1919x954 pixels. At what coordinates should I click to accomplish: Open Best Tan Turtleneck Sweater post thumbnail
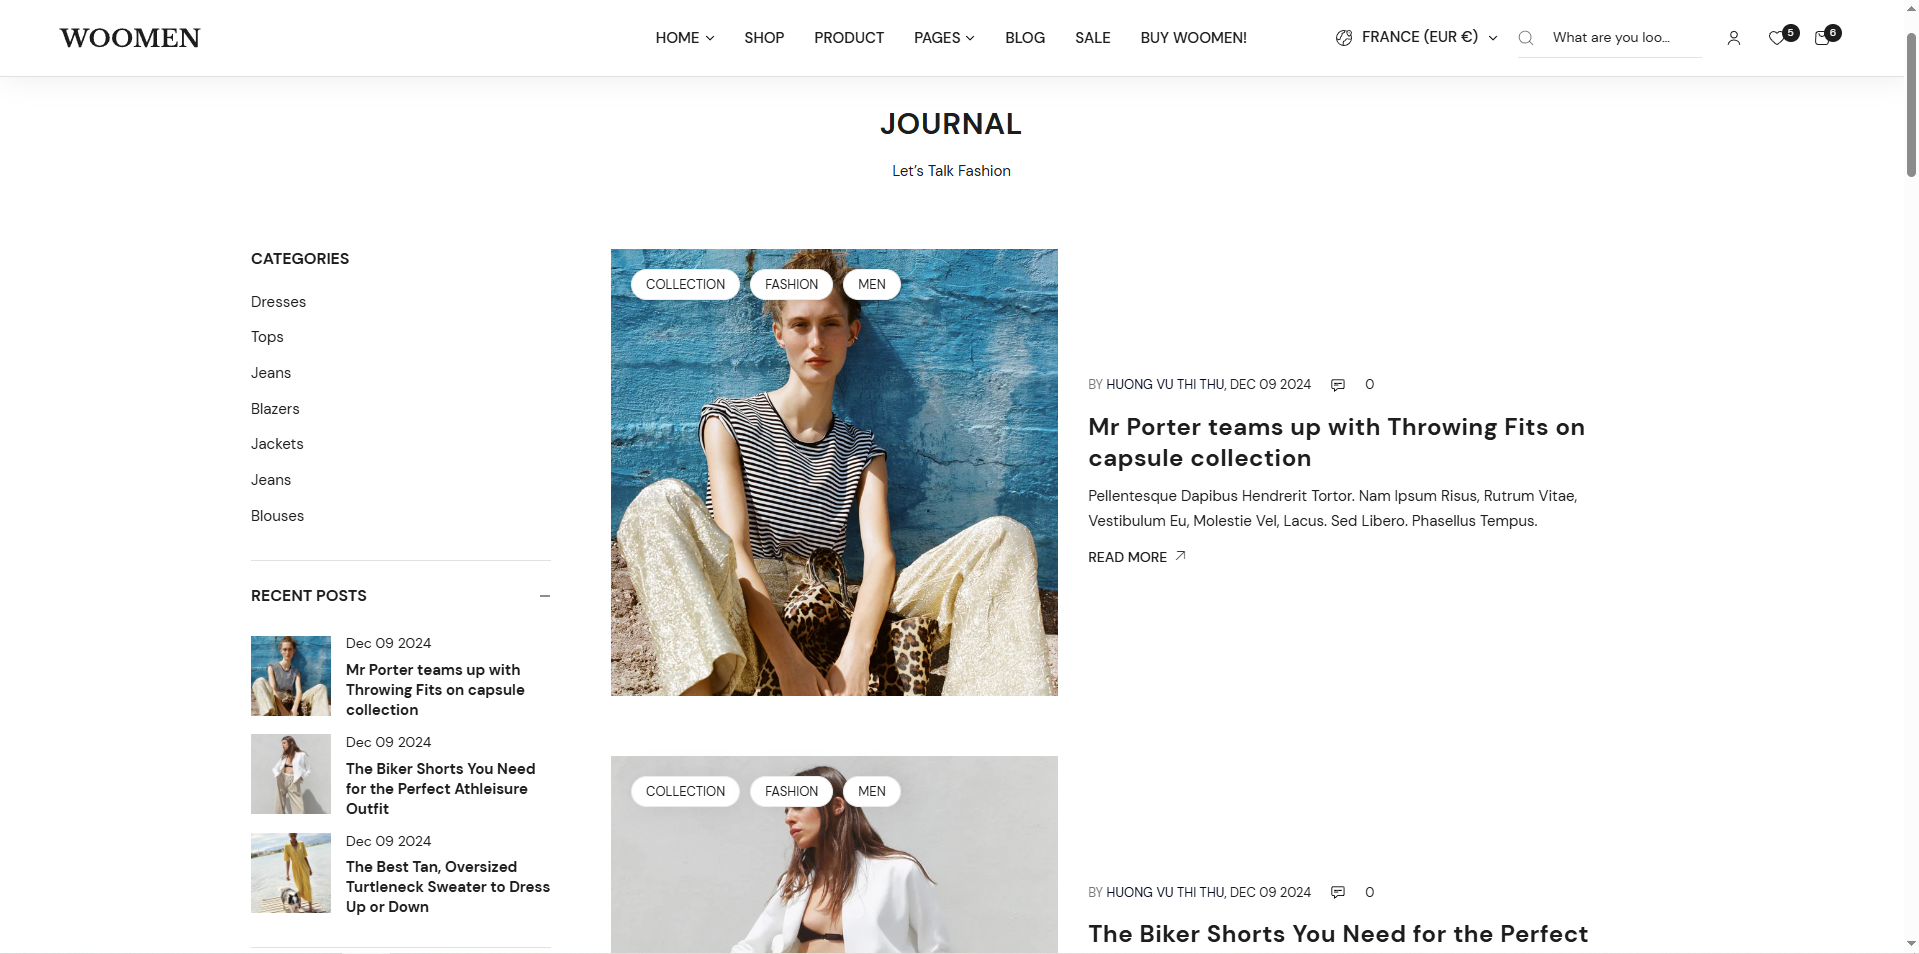(x=291, y=873)
